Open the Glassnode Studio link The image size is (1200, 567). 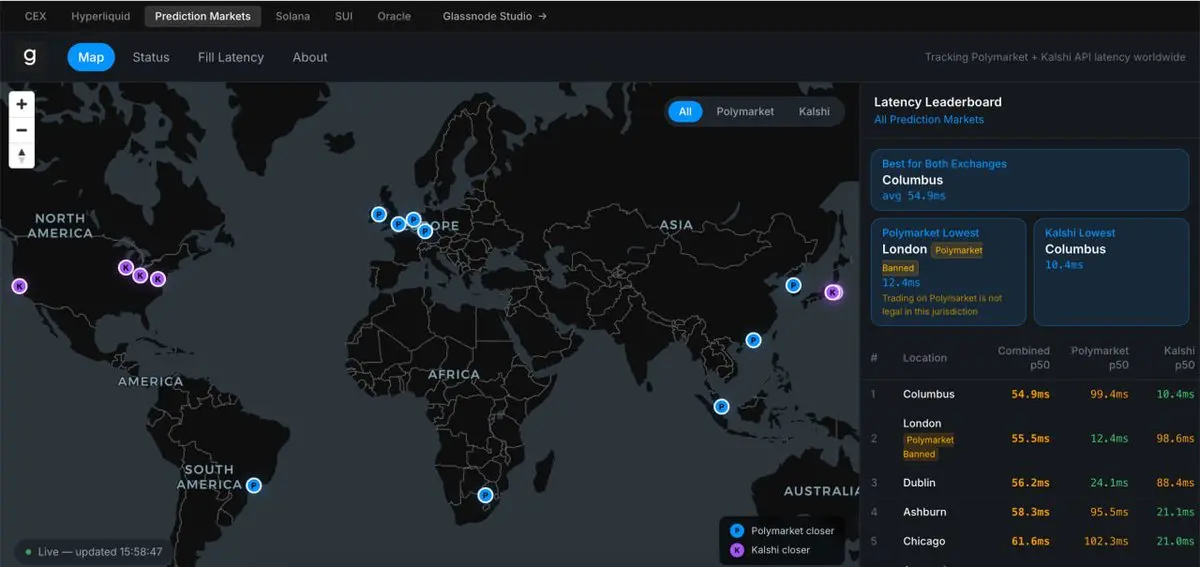tap(495, 16)
